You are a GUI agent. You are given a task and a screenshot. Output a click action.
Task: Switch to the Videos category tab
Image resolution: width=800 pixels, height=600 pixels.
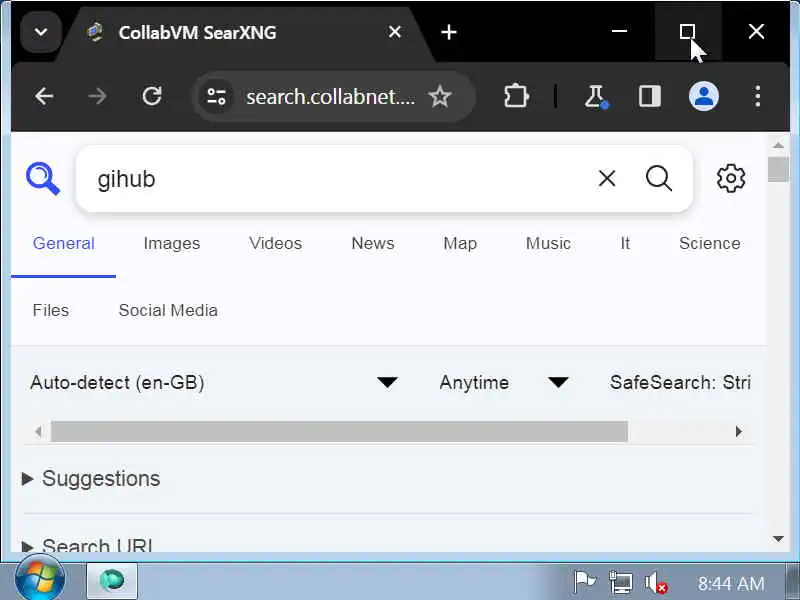pyautogui.click(x=276, y=243)
